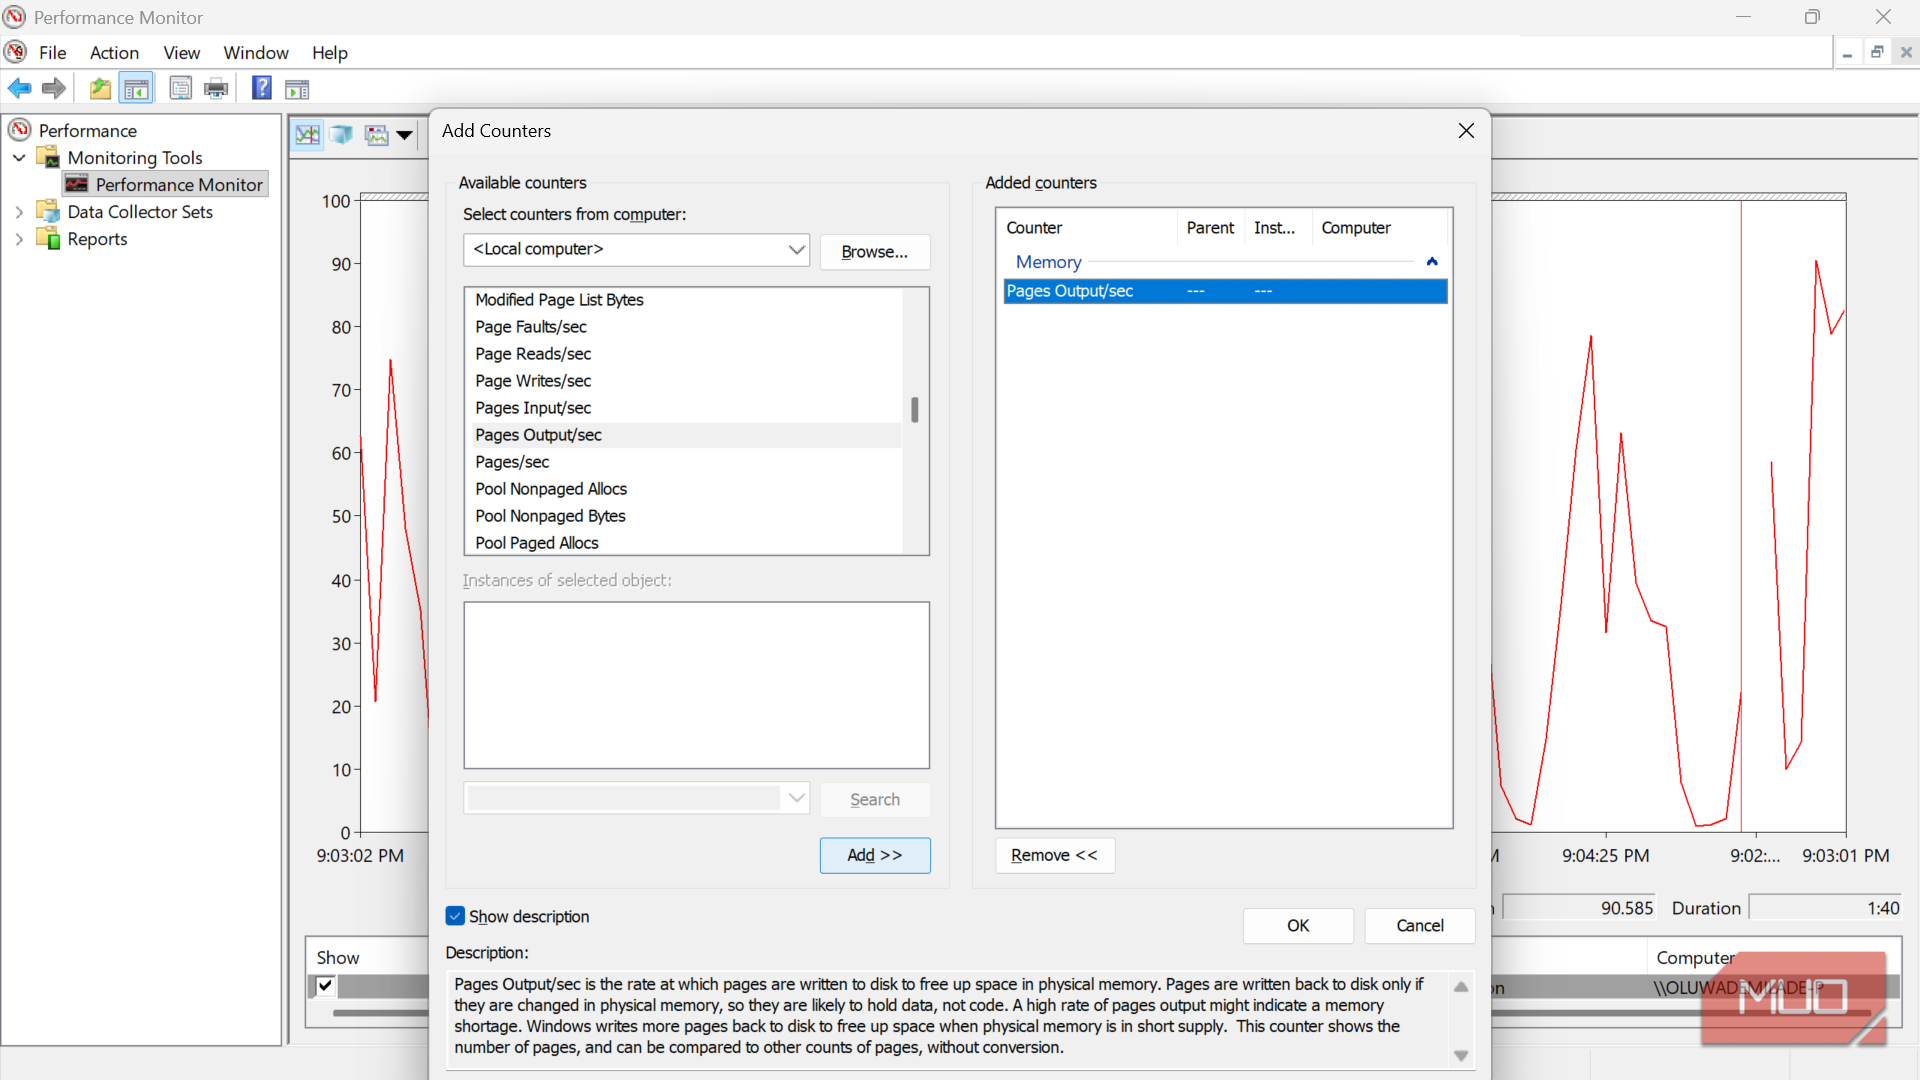Click the Print toolbar icon
Screen dimensions: 1920x1080
tap(216, 89)
